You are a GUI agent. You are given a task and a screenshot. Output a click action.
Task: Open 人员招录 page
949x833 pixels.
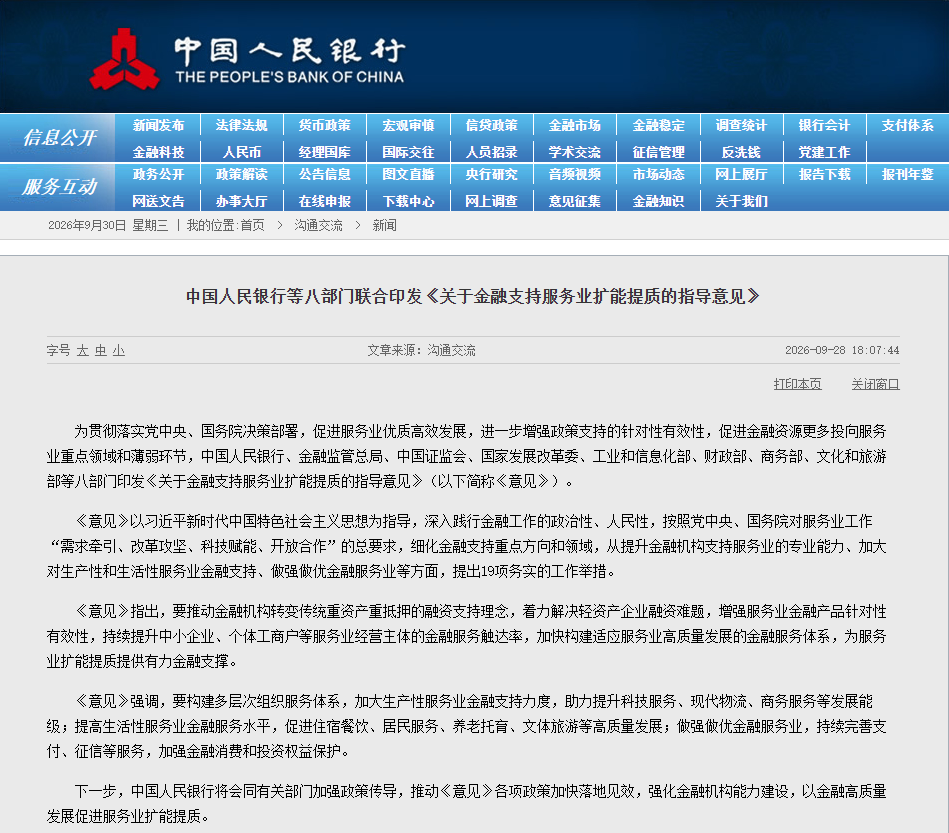[491, 152]
